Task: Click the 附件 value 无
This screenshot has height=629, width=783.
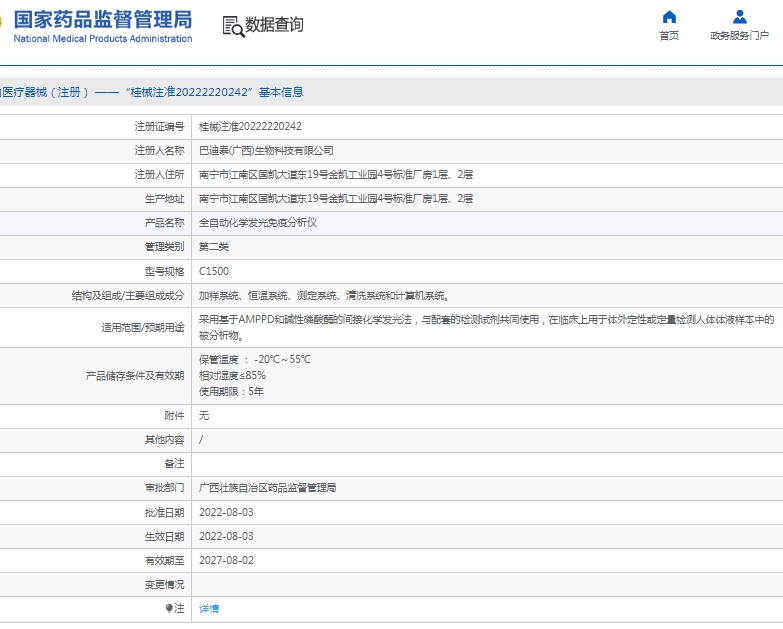Action: point(204,415)
